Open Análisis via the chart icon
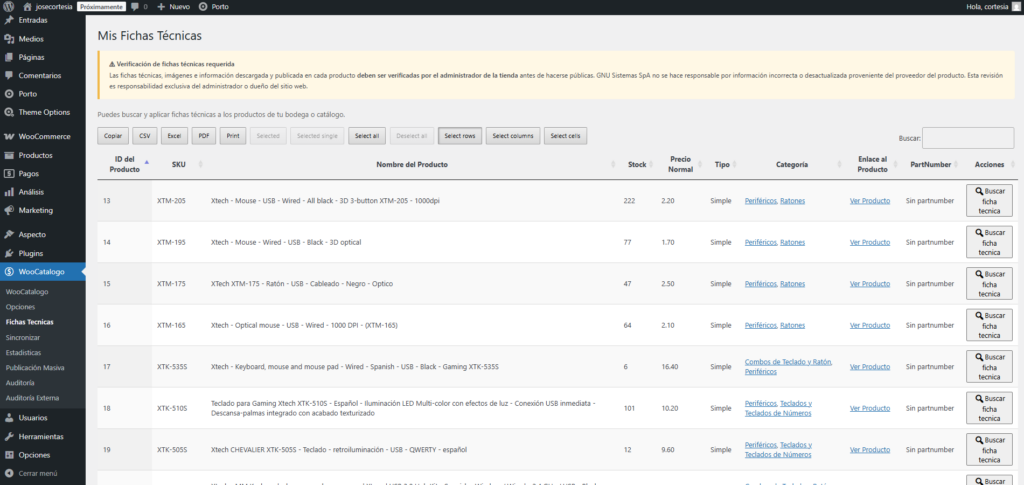Viewport: 1024px width, 485px height. 9,191
